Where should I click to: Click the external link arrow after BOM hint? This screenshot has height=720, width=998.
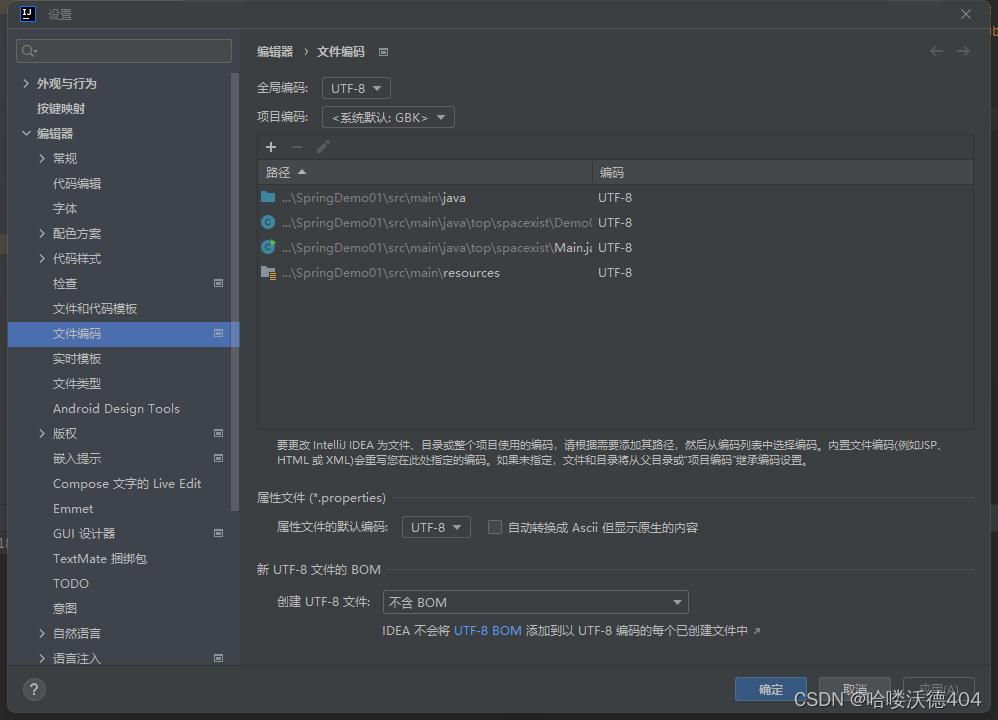click(x=757, y=631)
